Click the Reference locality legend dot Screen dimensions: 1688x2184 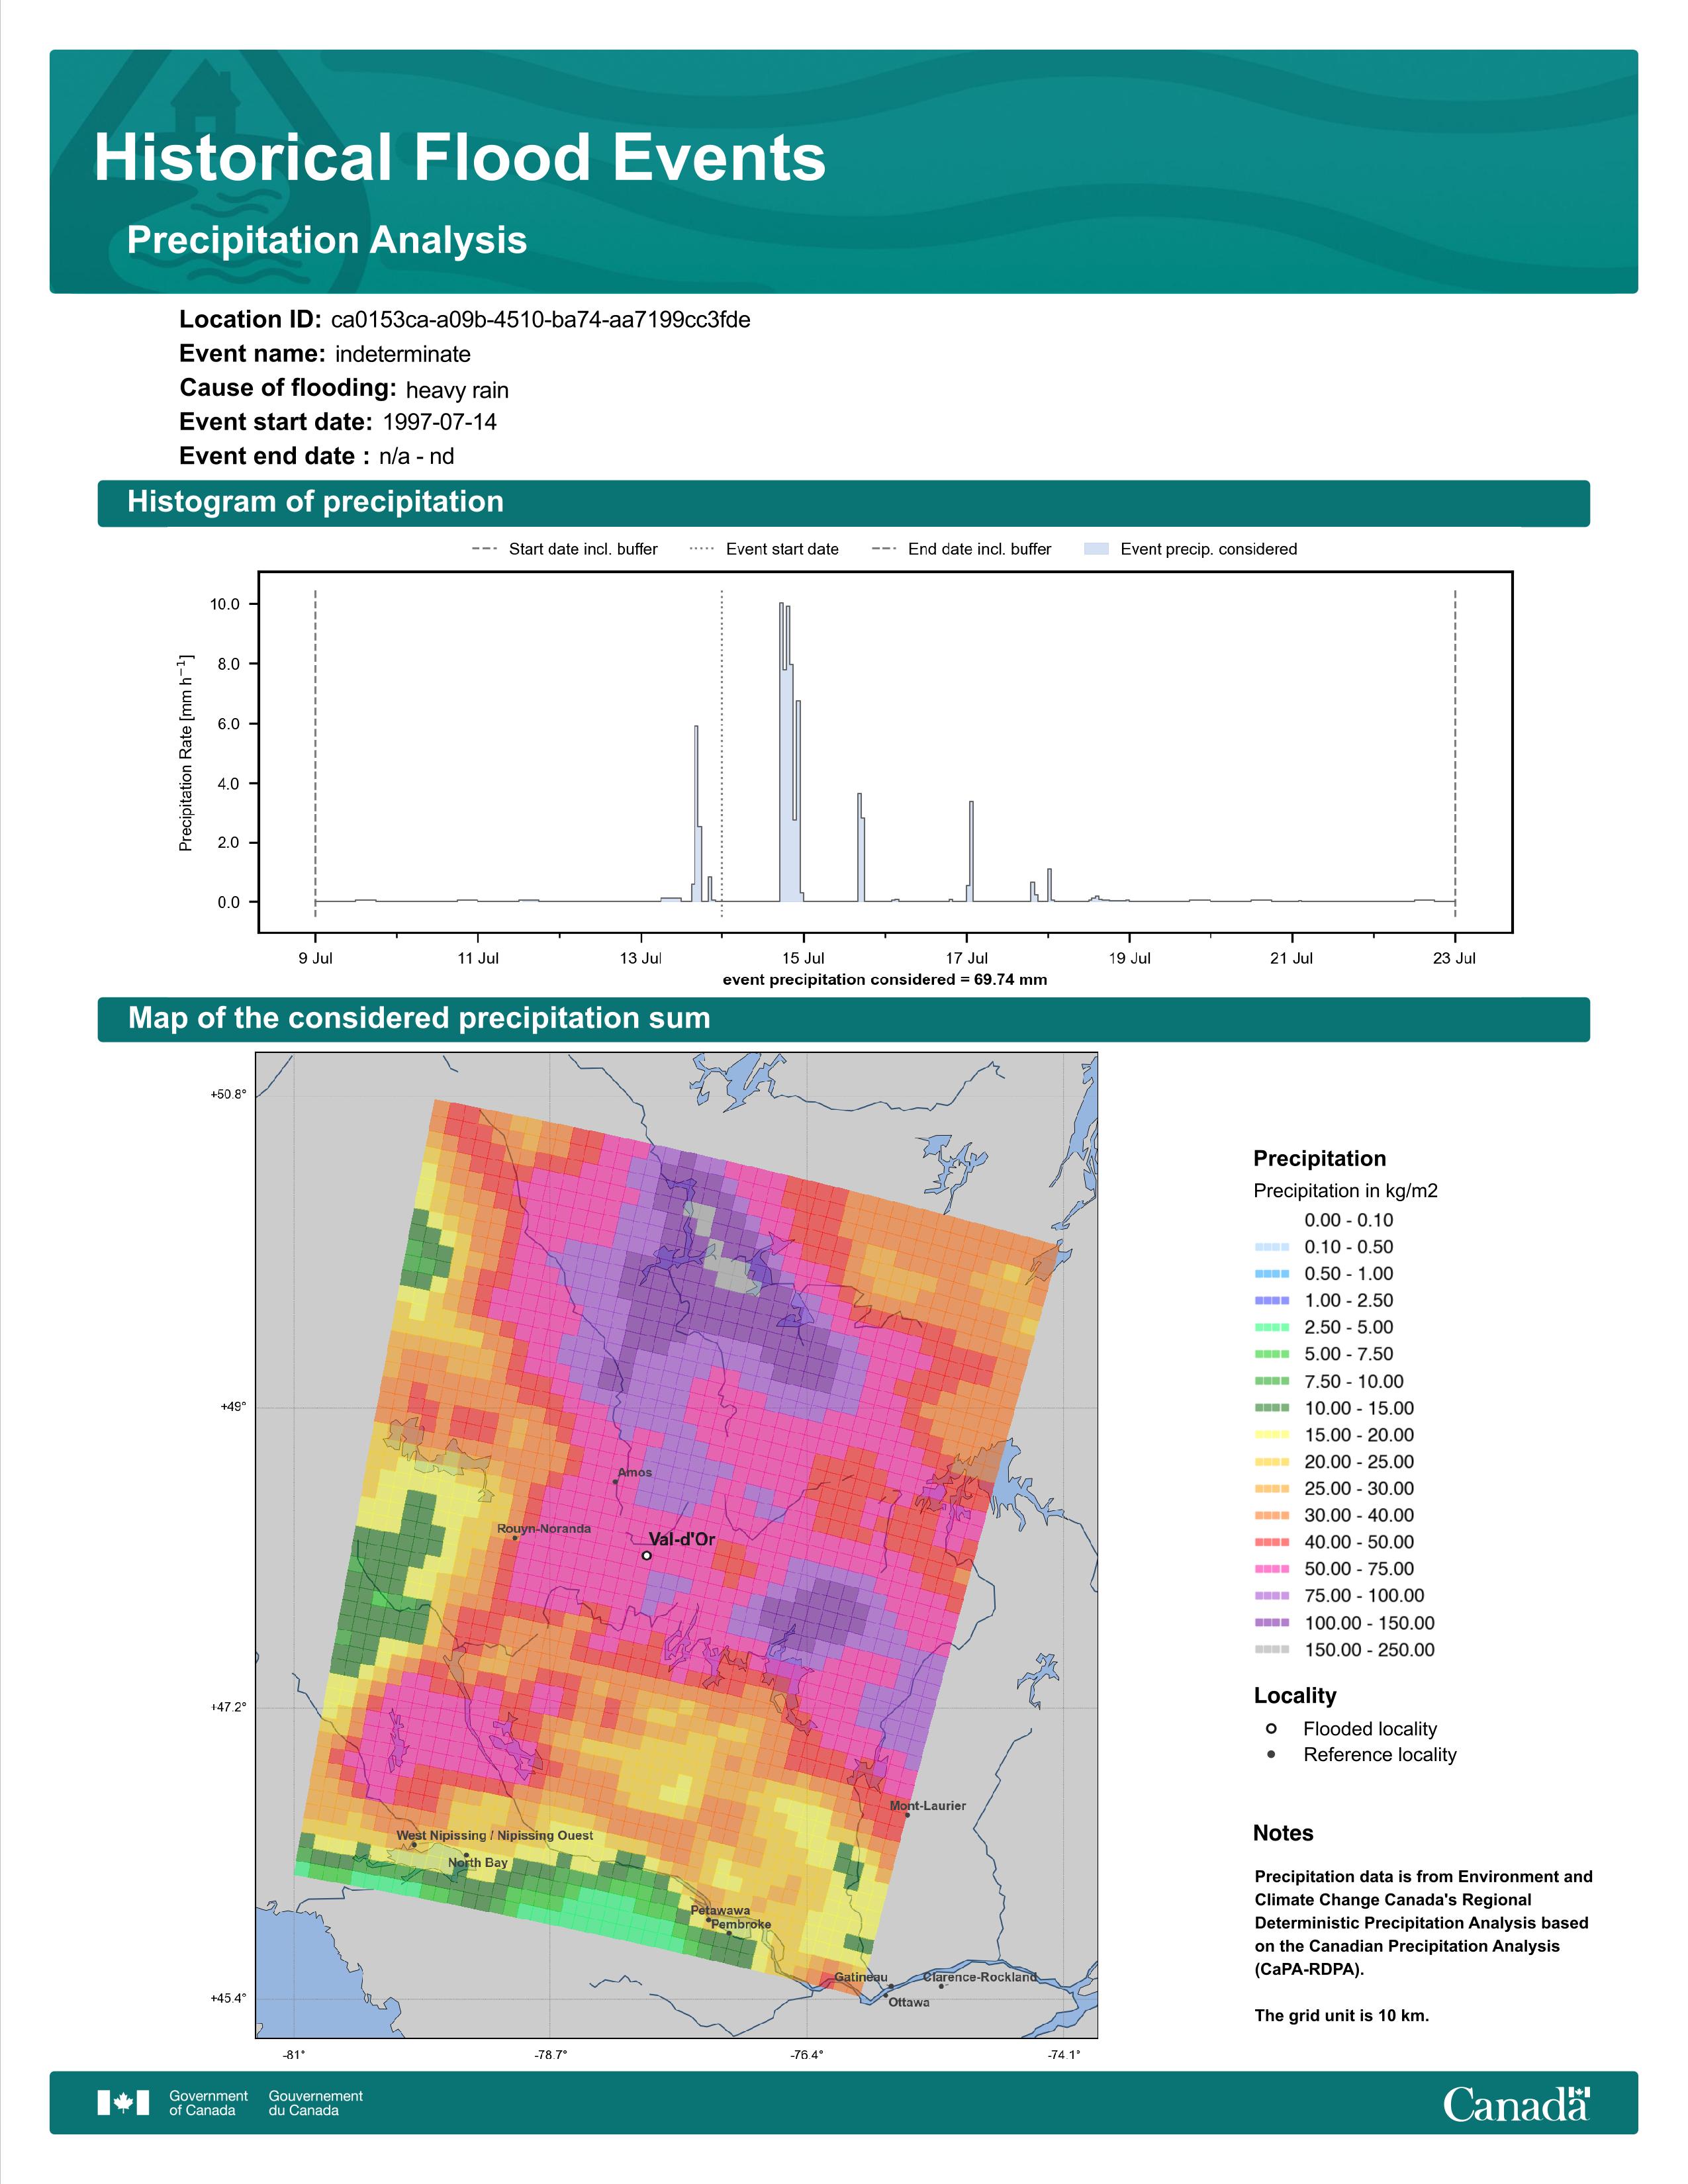[x=1271, y=1754]
